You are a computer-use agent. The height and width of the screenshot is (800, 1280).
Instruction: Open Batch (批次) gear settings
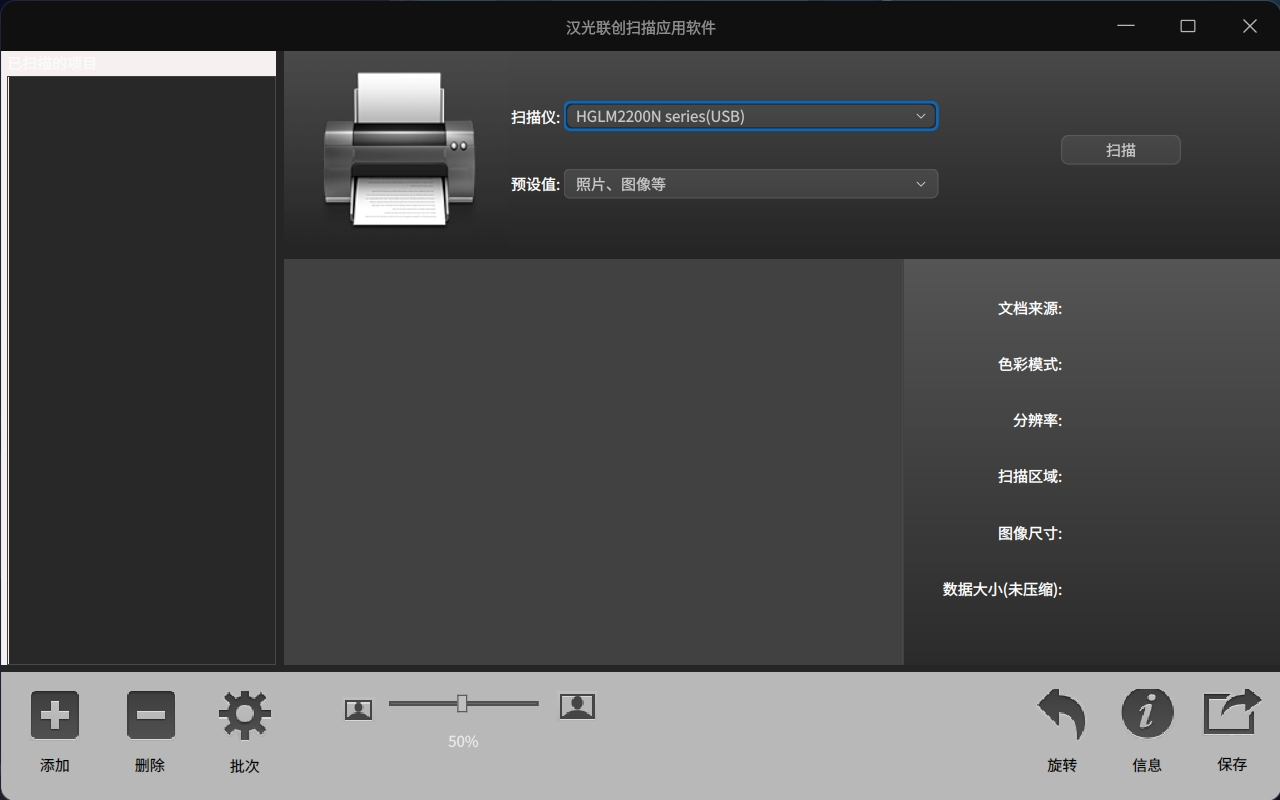[x=245, y=715]
